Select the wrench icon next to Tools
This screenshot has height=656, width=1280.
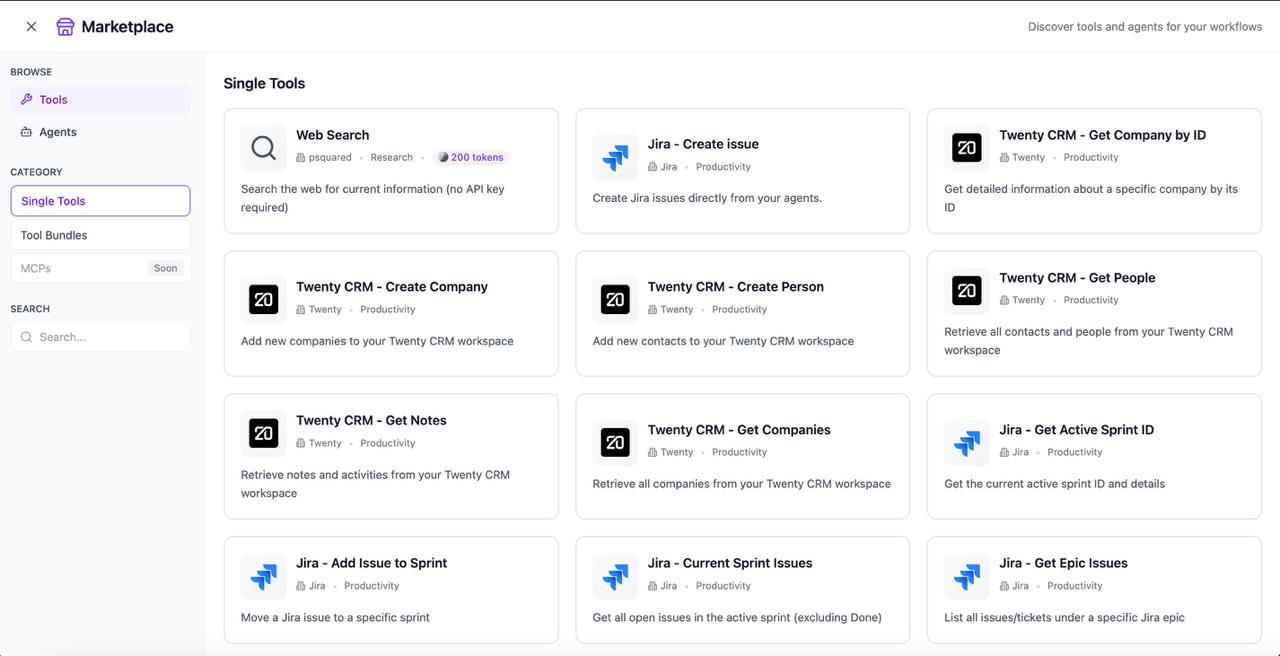click(x=26, y=99)
